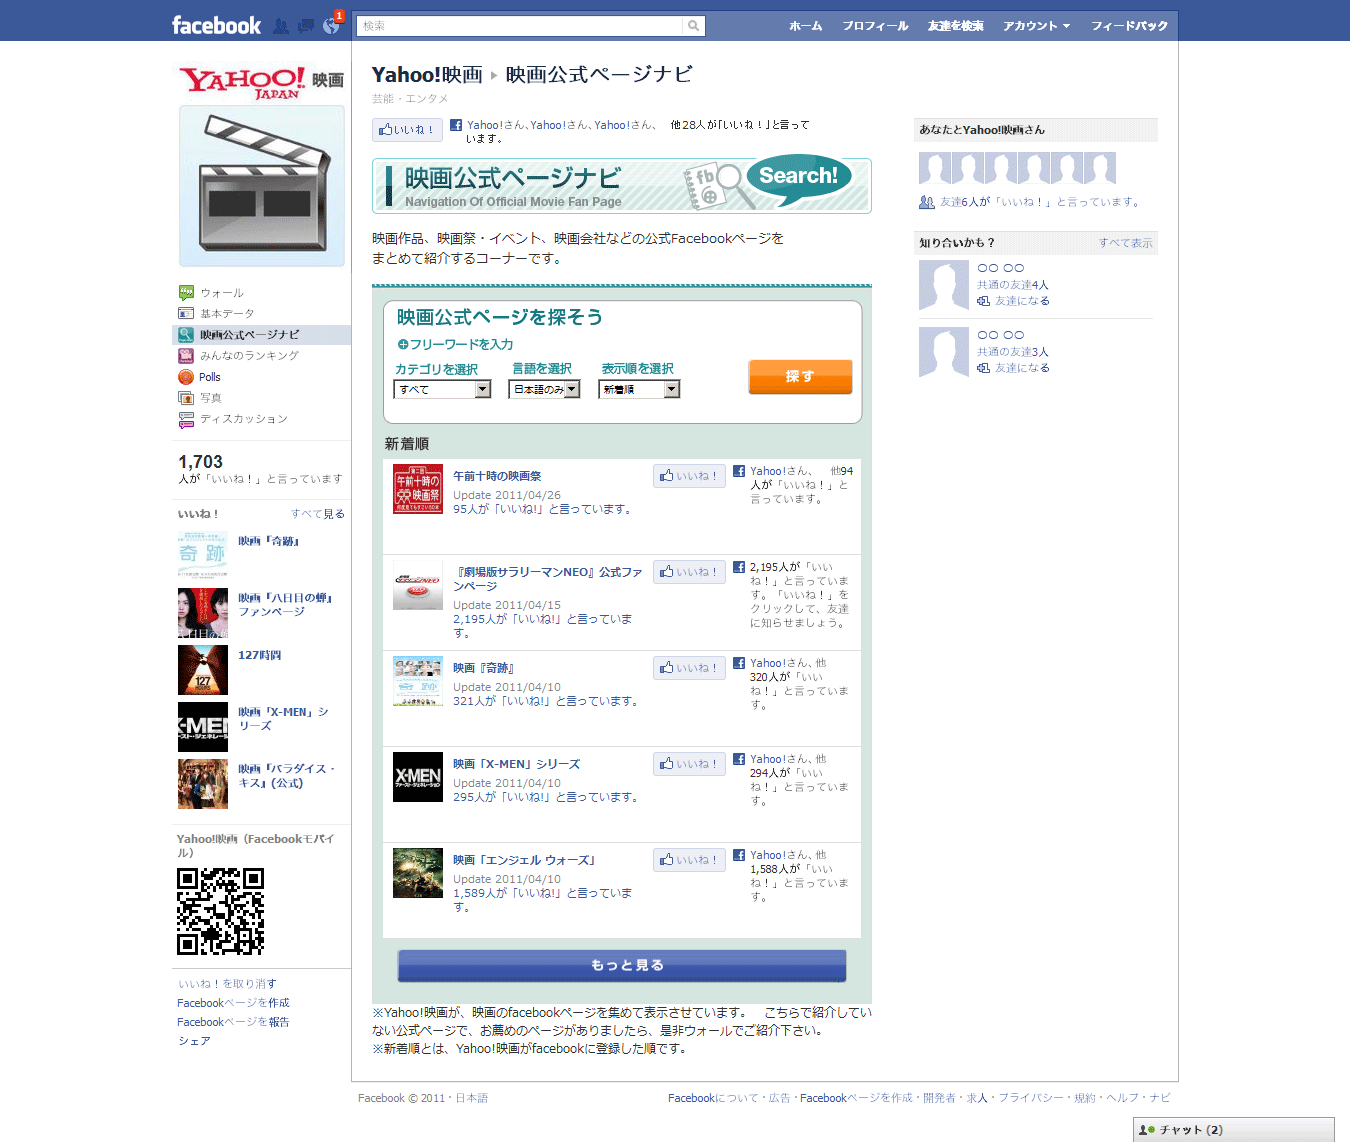1350x1142 pixels.
Task: Select 映画公式ページナビ sidebar tab
Action: [x=262, y=335]
